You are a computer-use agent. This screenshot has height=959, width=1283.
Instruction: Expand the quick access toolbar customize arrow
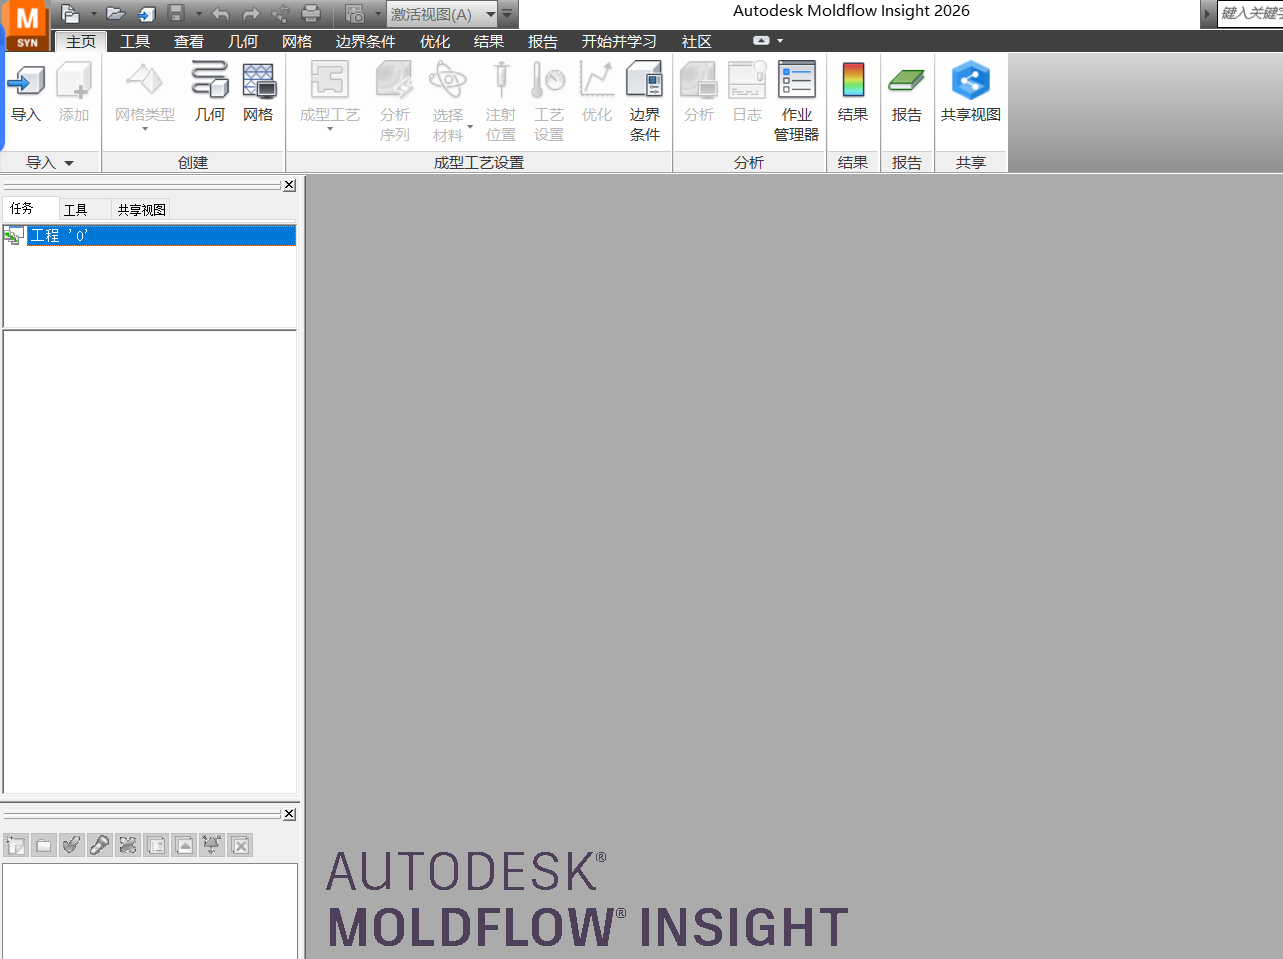click(507, 14)
